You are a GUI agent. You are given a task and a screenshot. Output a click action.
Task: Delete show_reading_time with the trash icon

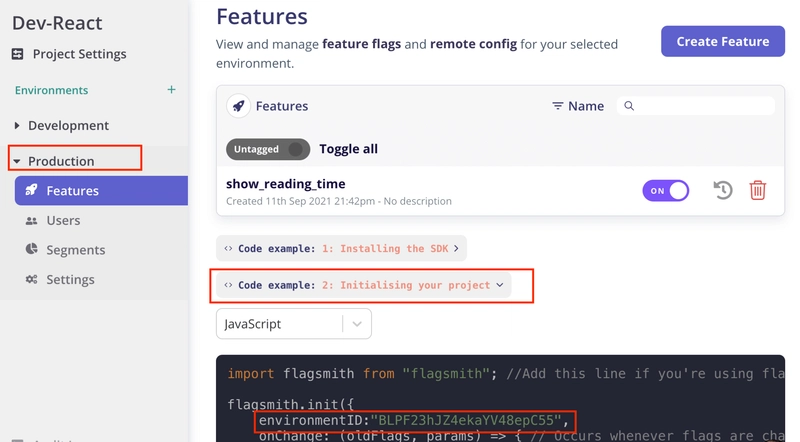tap(758, 190)
